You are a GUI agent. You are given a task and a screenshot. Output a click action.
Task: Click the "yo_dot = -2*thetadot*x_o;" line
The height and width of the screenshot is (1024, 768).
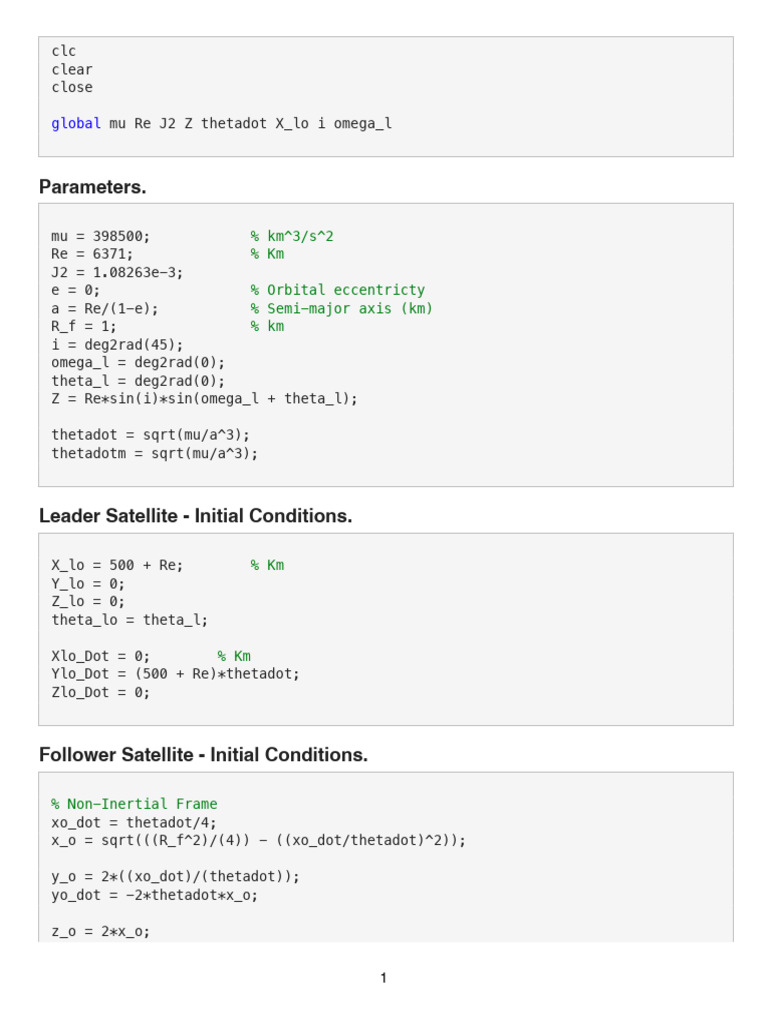coord(155,894)
